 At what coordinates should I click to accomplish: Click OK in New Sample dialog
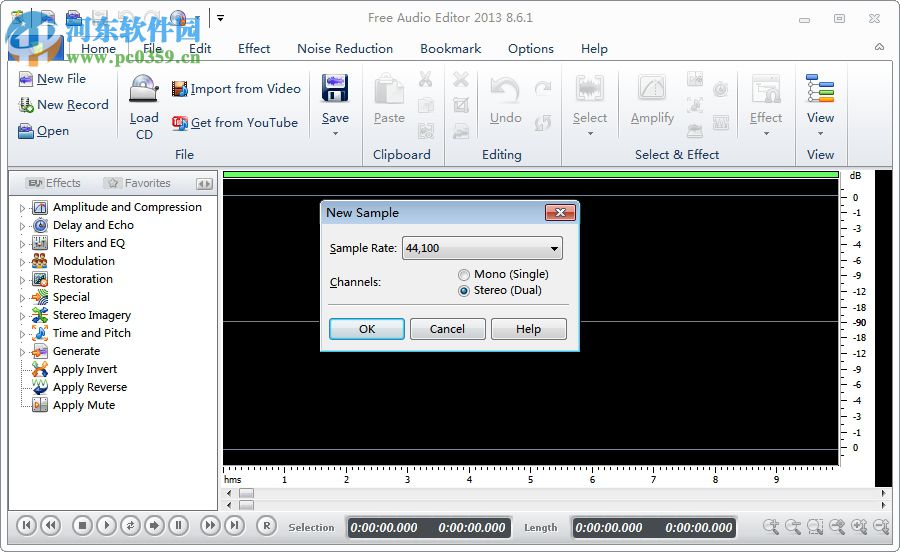click(367, 329)
